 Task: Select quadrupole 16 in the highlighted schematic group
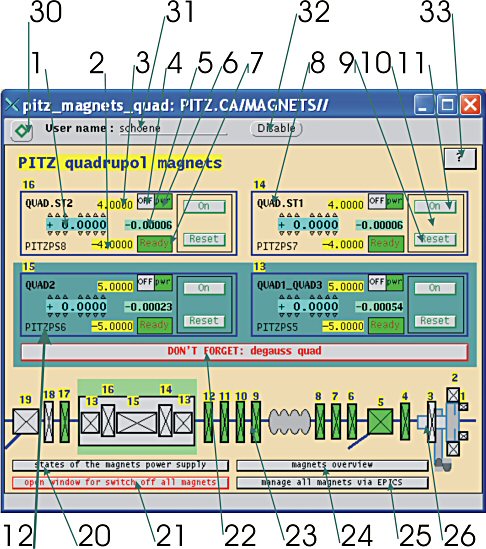click(x=108, y=421)
